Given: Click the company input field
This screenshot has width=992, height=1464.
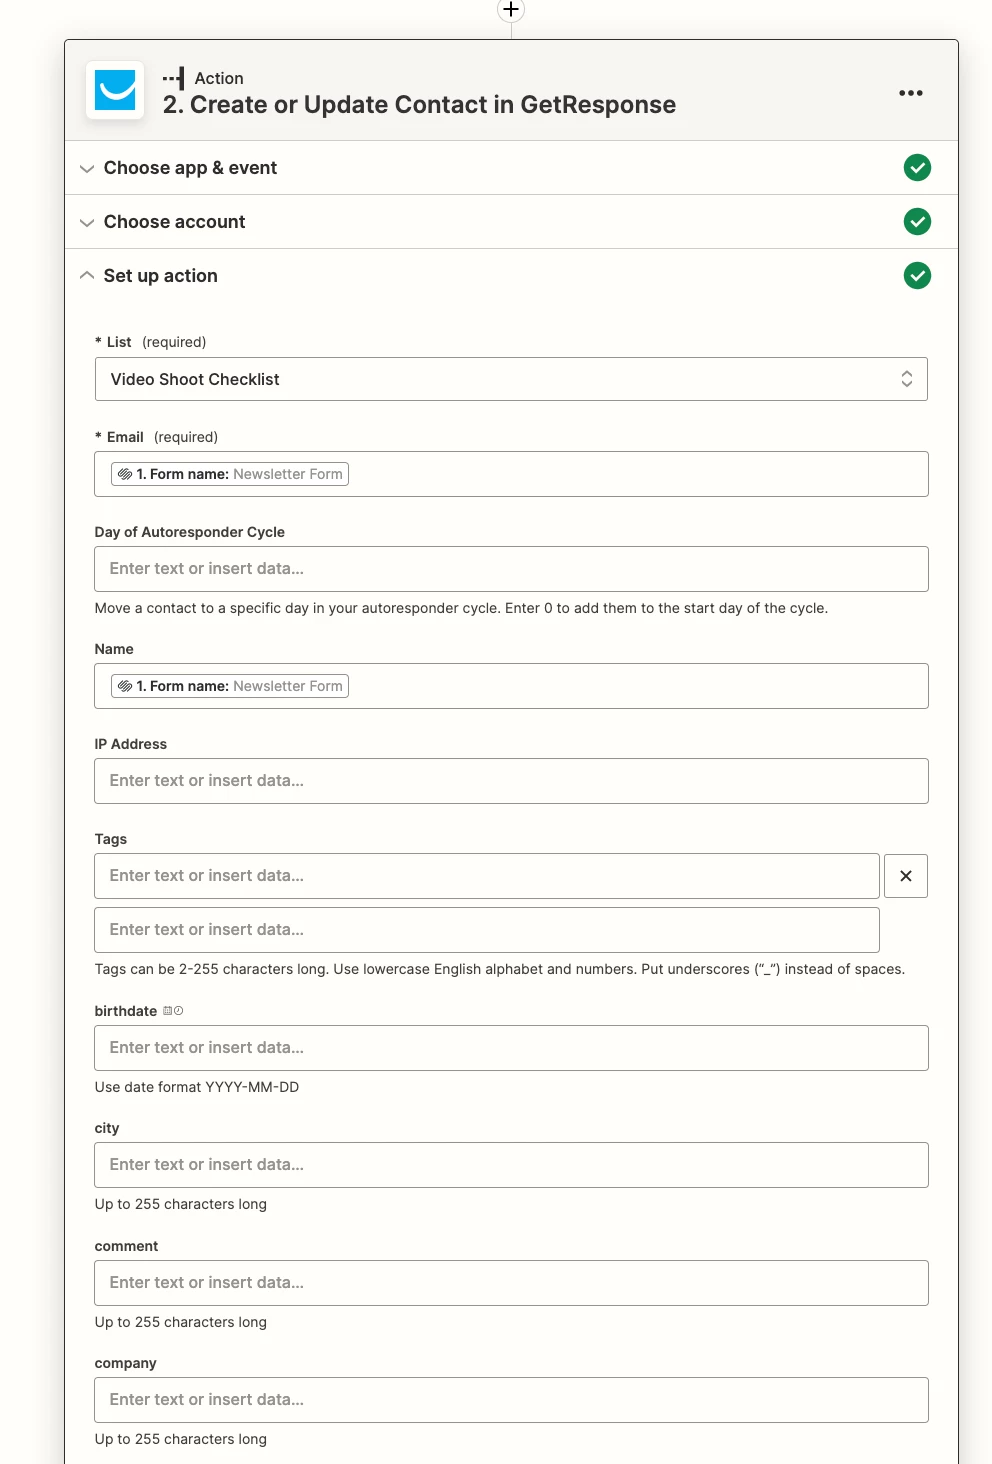Looking at the screenshot, I should click(511, 1400).
